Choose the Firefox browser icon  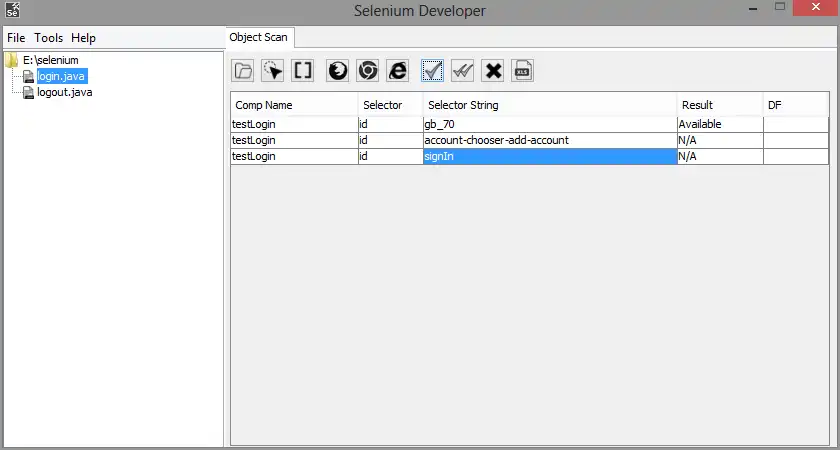point(338,71)
